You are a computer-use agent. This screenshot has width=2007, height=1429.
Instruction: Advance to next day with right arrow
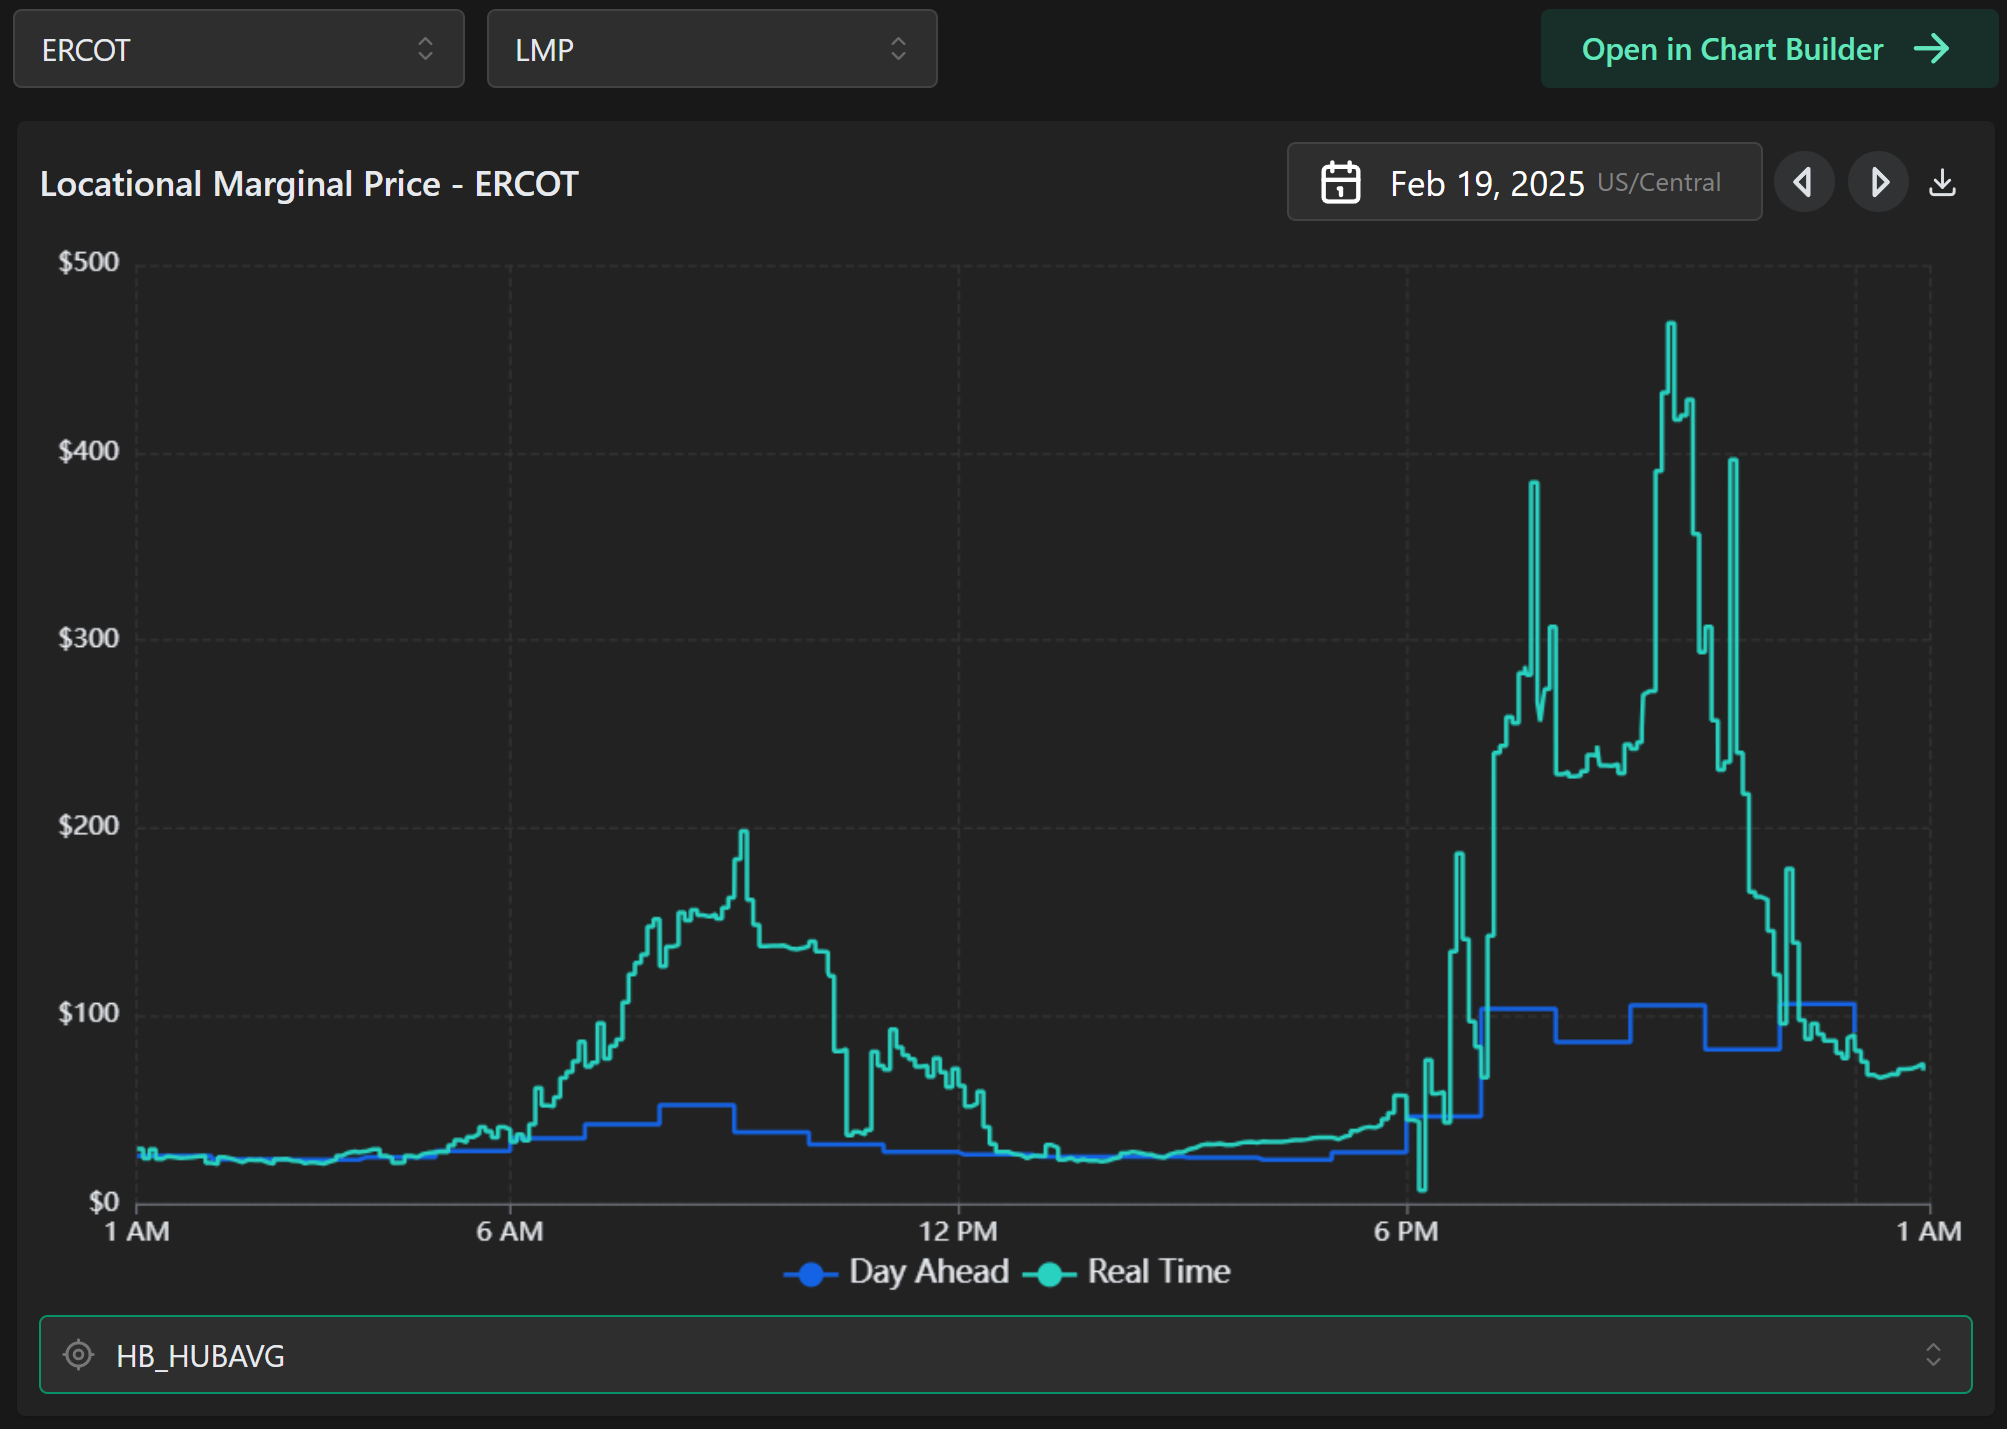click(1878, 183)
